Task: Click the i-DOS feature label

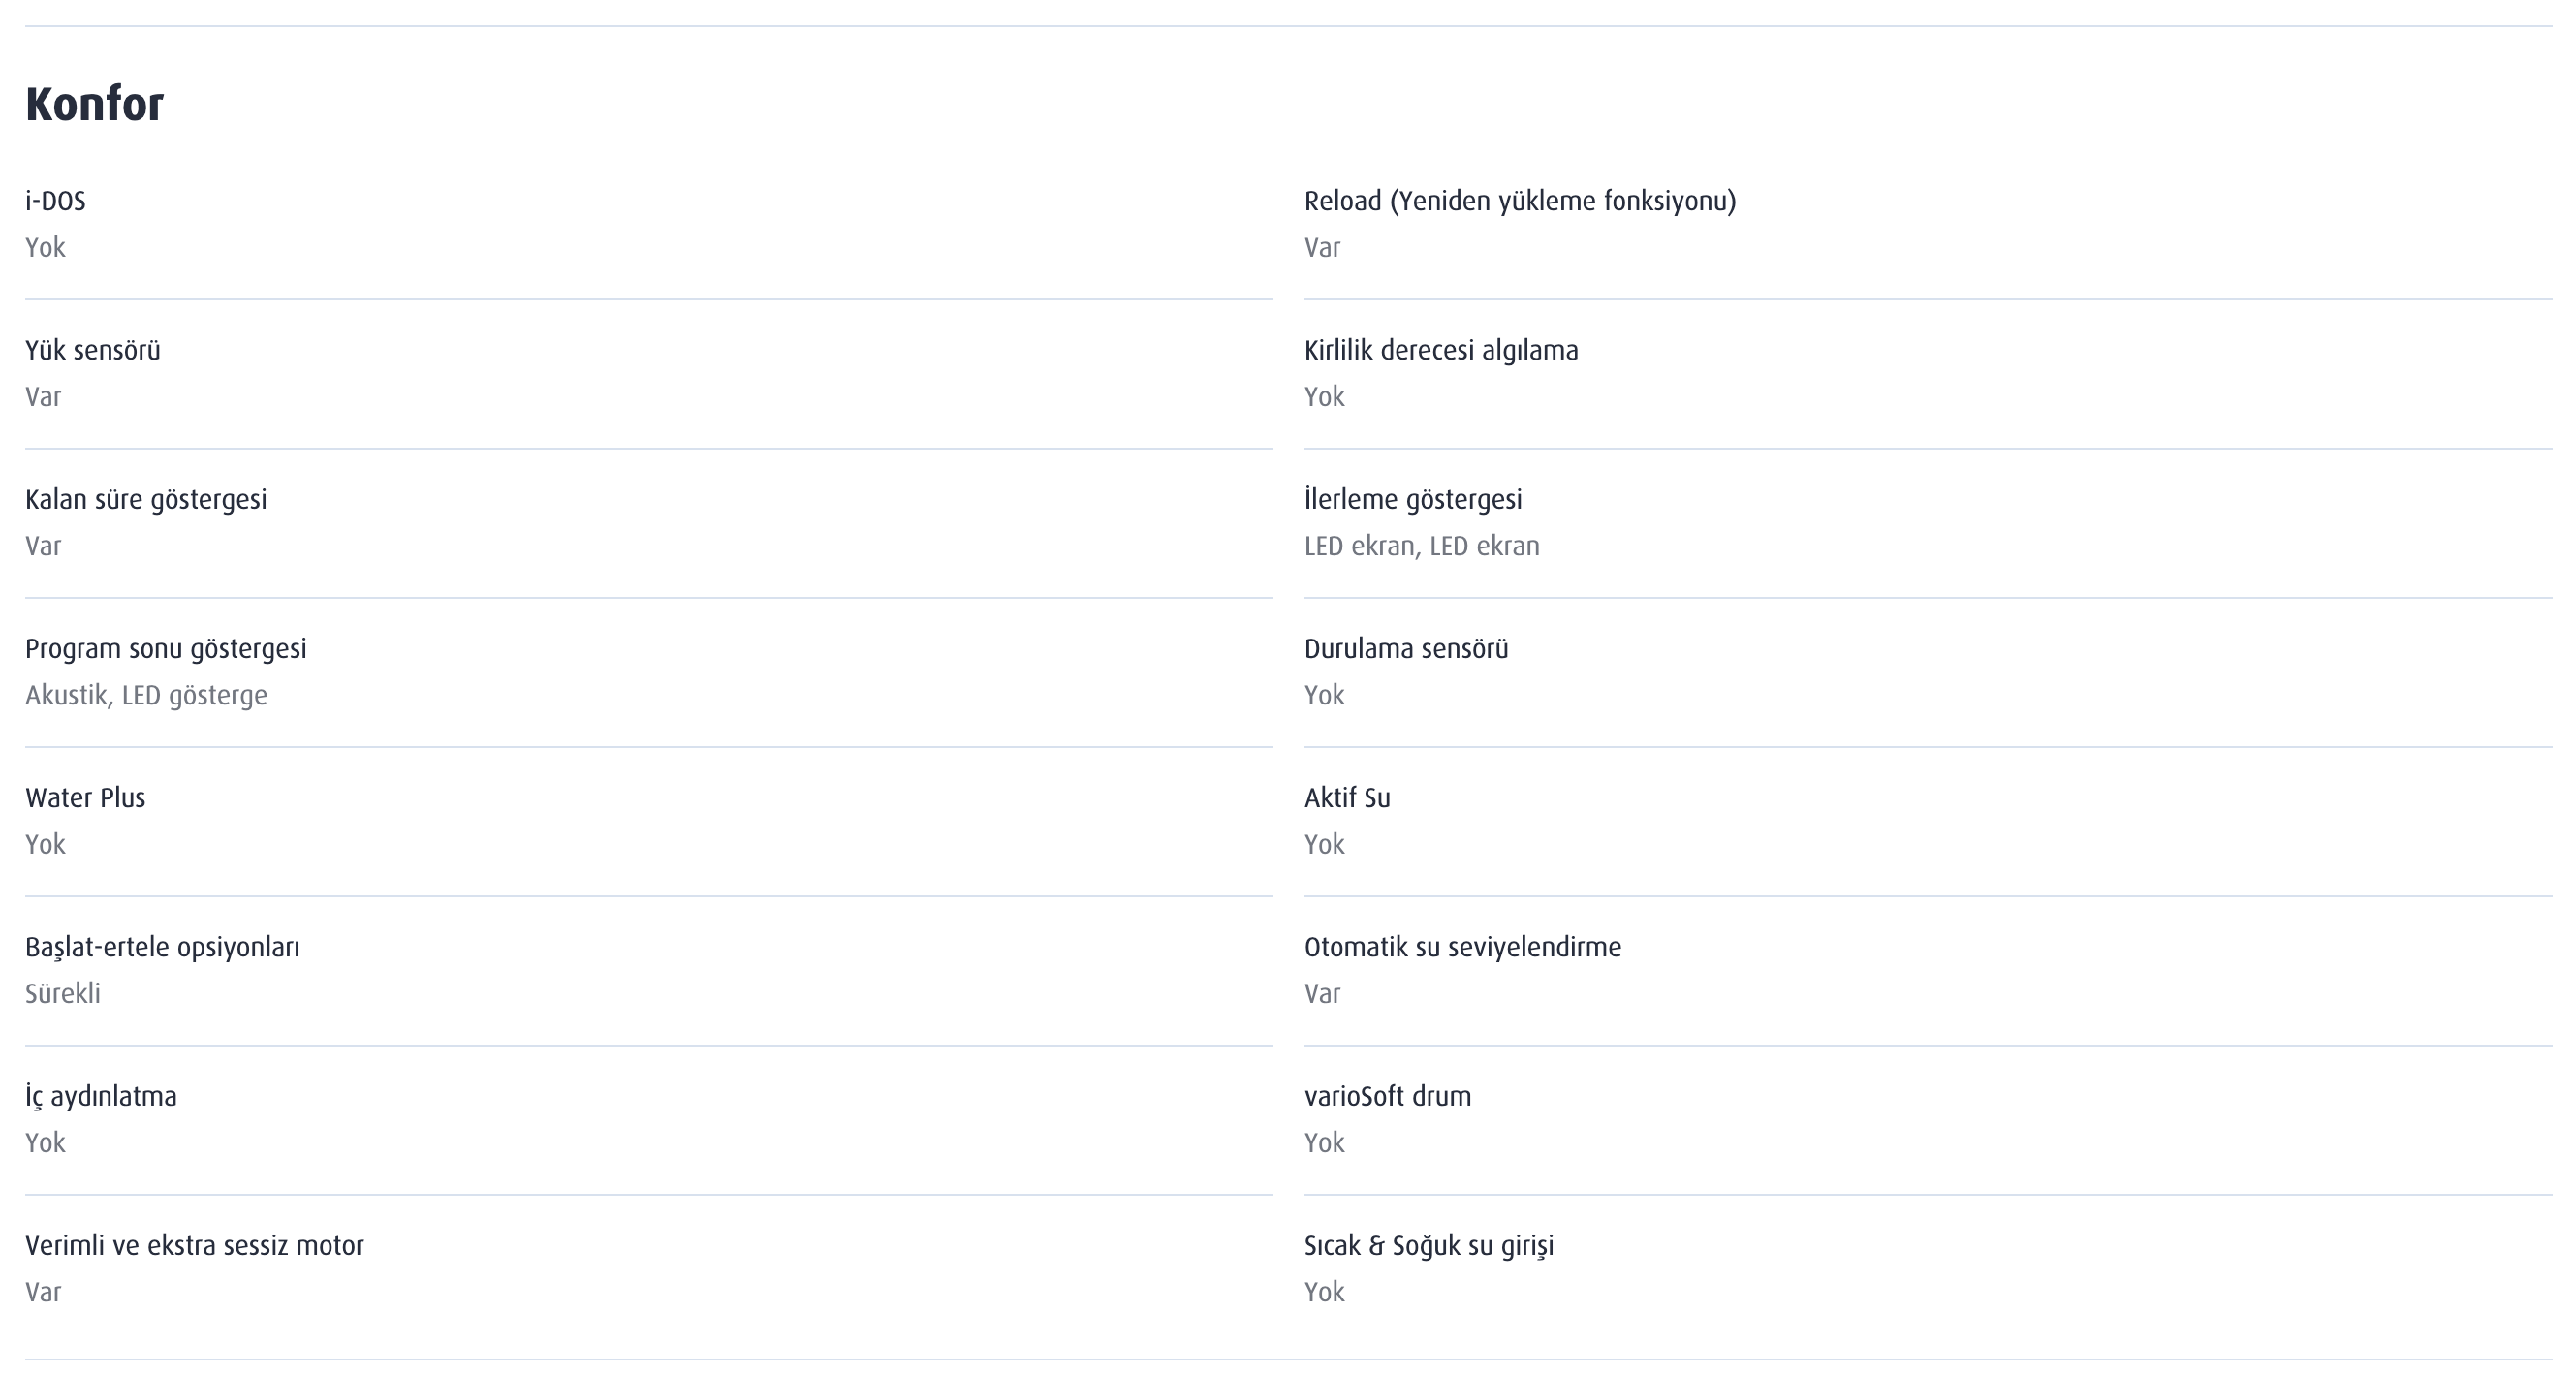Action: tap(55, 201)
